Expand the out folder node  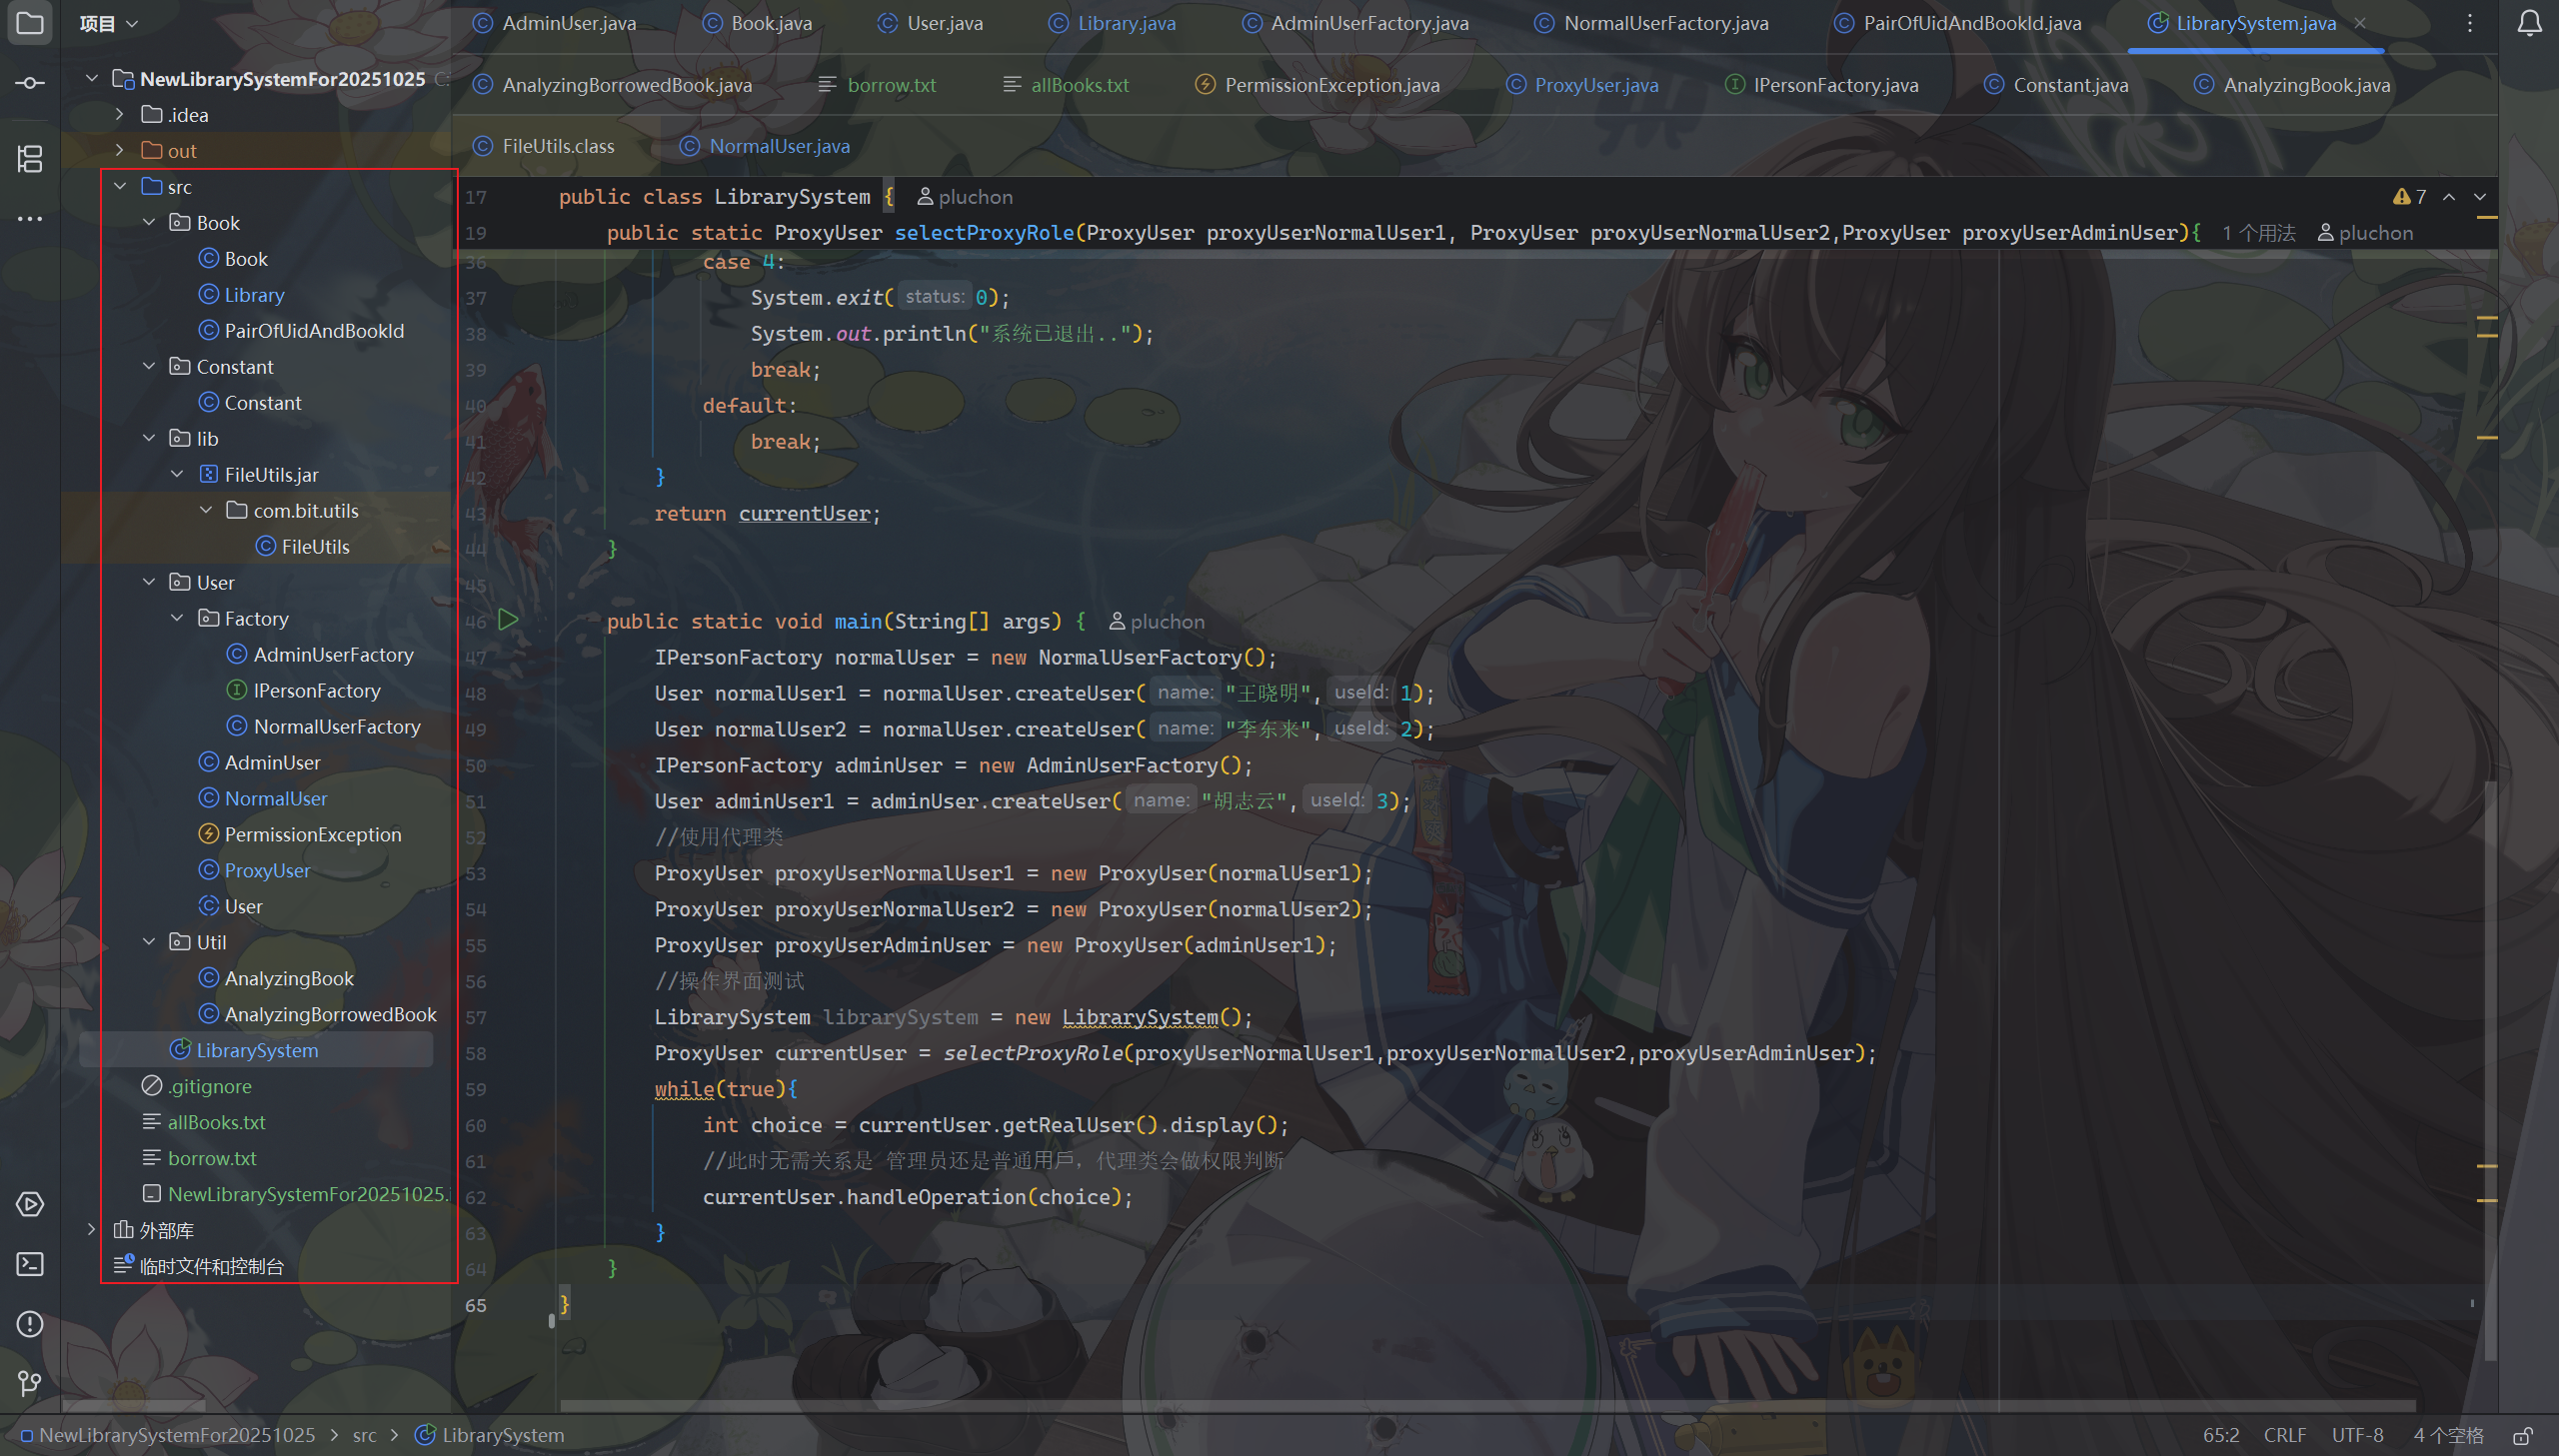click(x=120, y=150)
